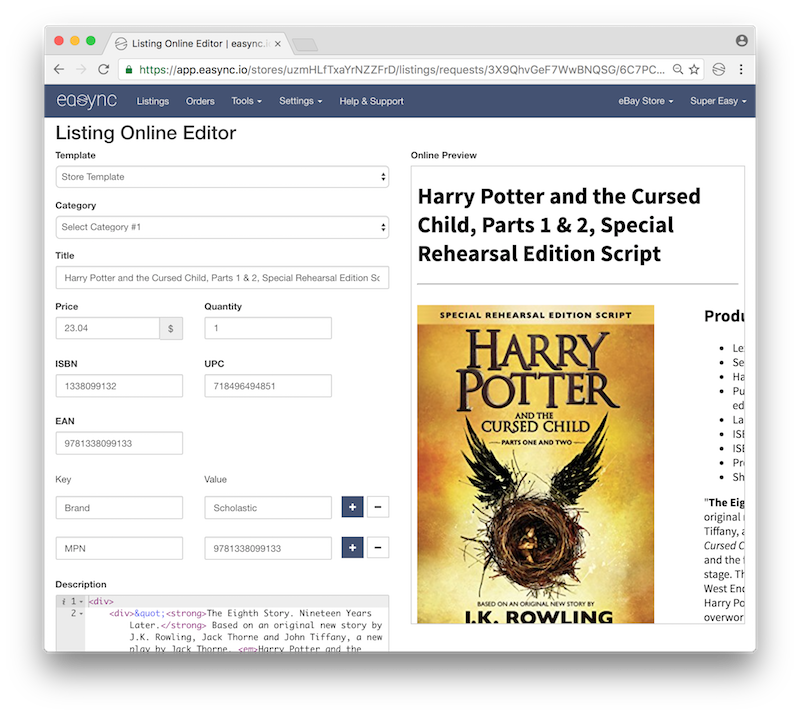
Task: Click the easync extension icon in the toolbar
Action: (719, 69)
